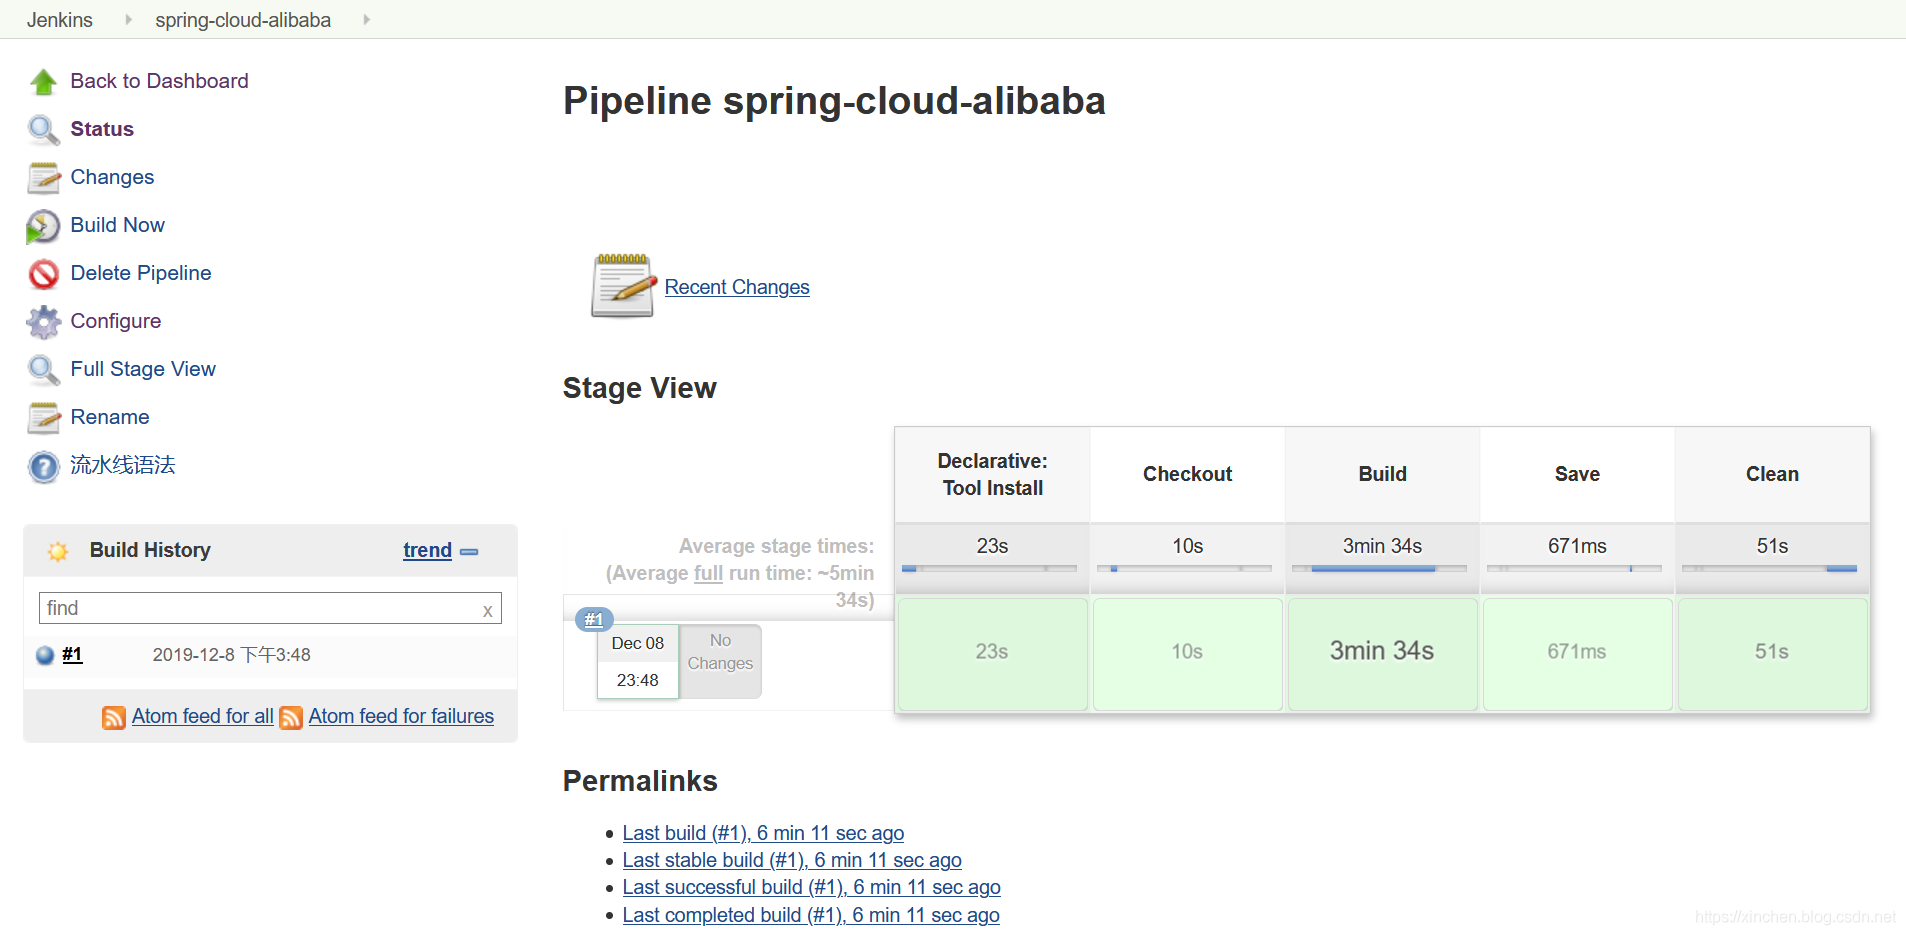
Task: Select Status in the sidebar
Action: (102, 129)
